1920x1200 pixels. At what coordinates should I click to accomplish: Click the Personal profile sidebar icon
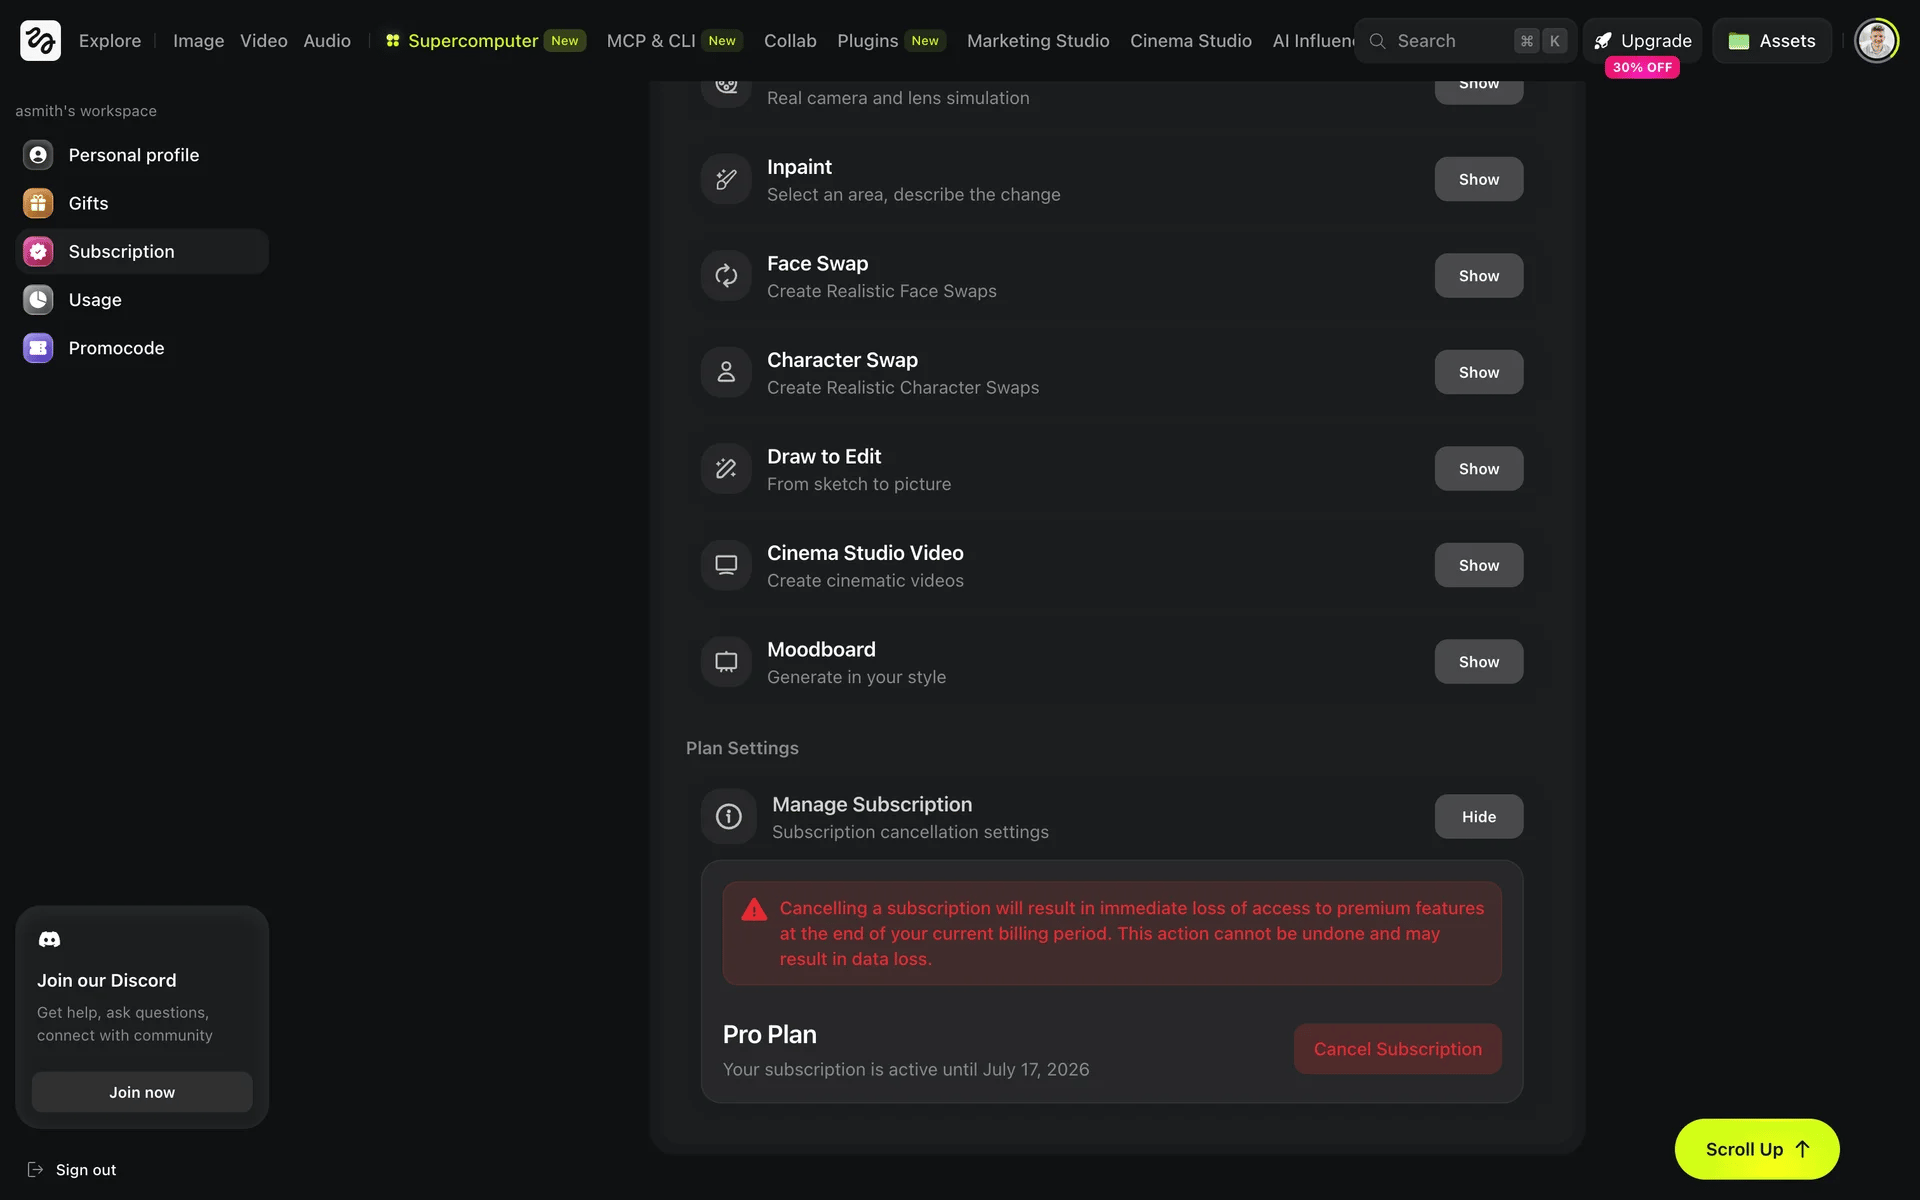tap(38, 155)
